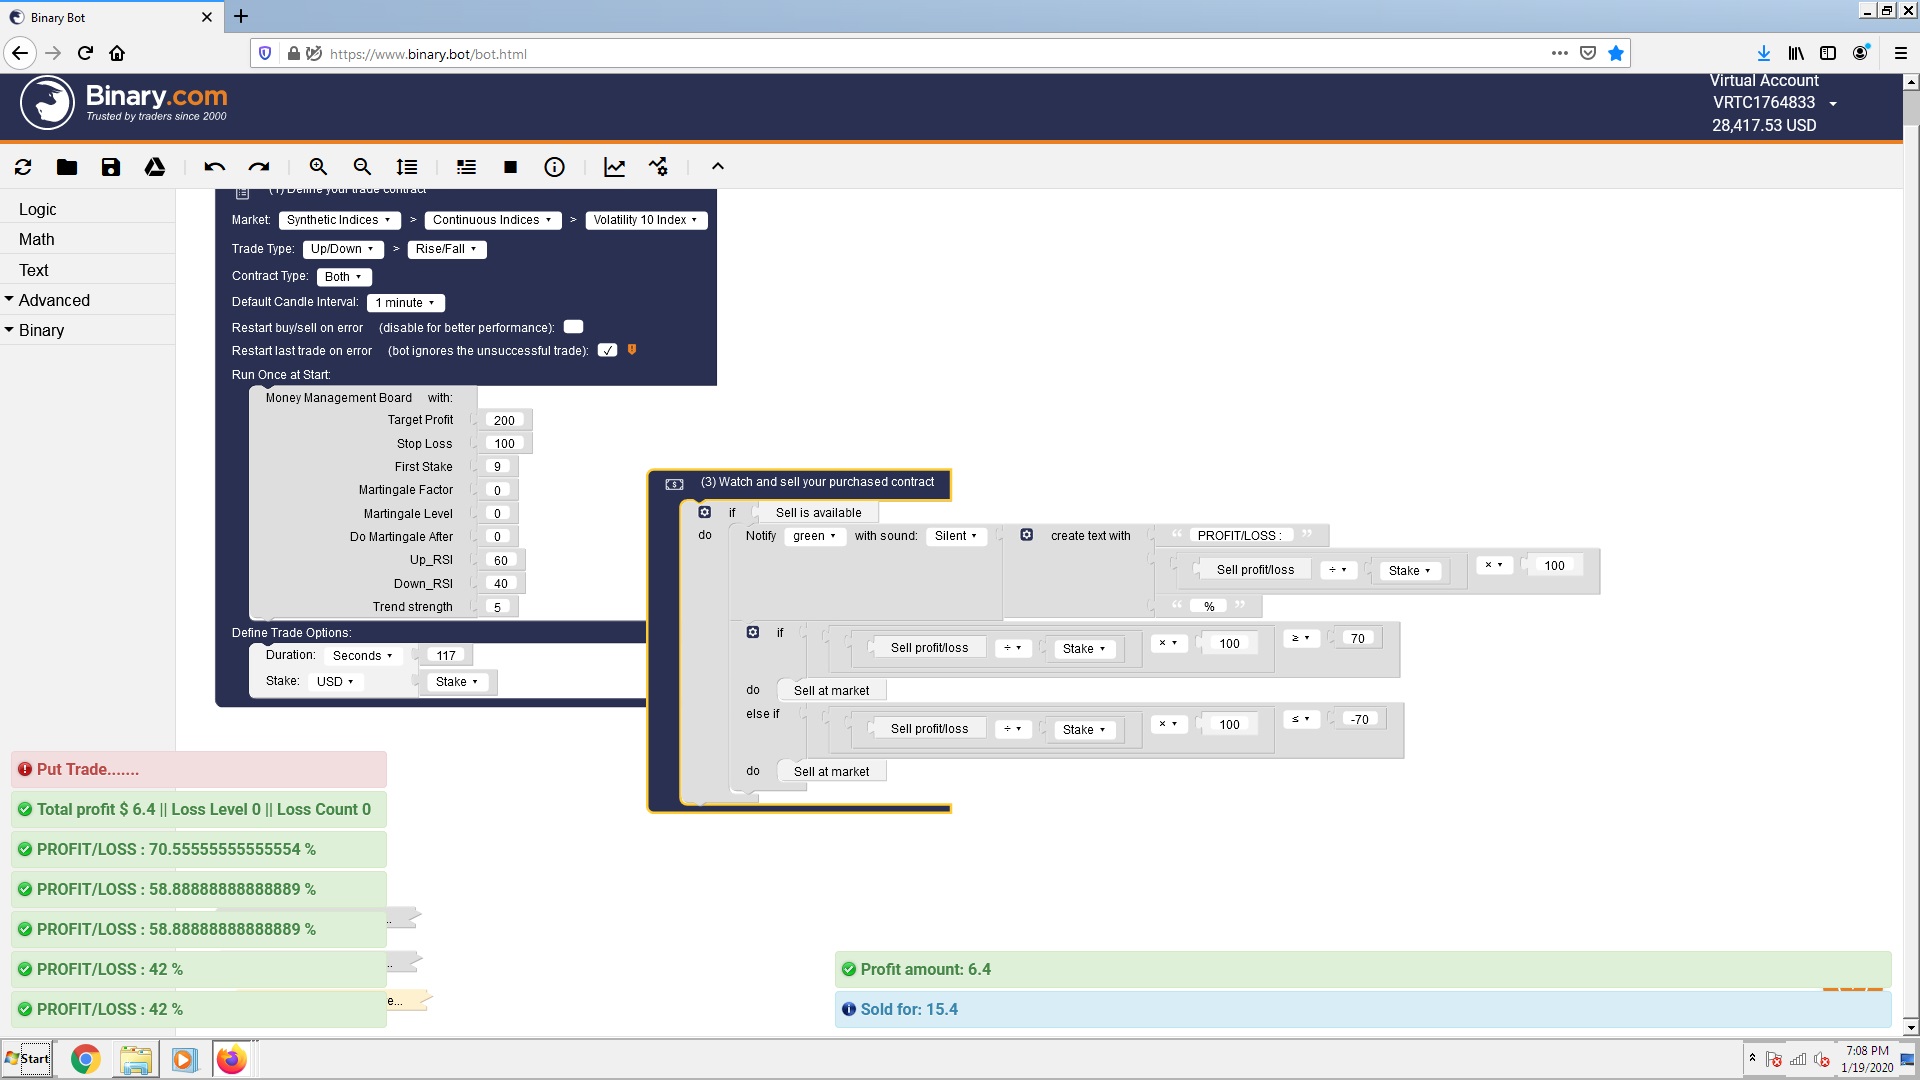Open the Market dropdown showing Synthetic Indices

coord(339,220)
